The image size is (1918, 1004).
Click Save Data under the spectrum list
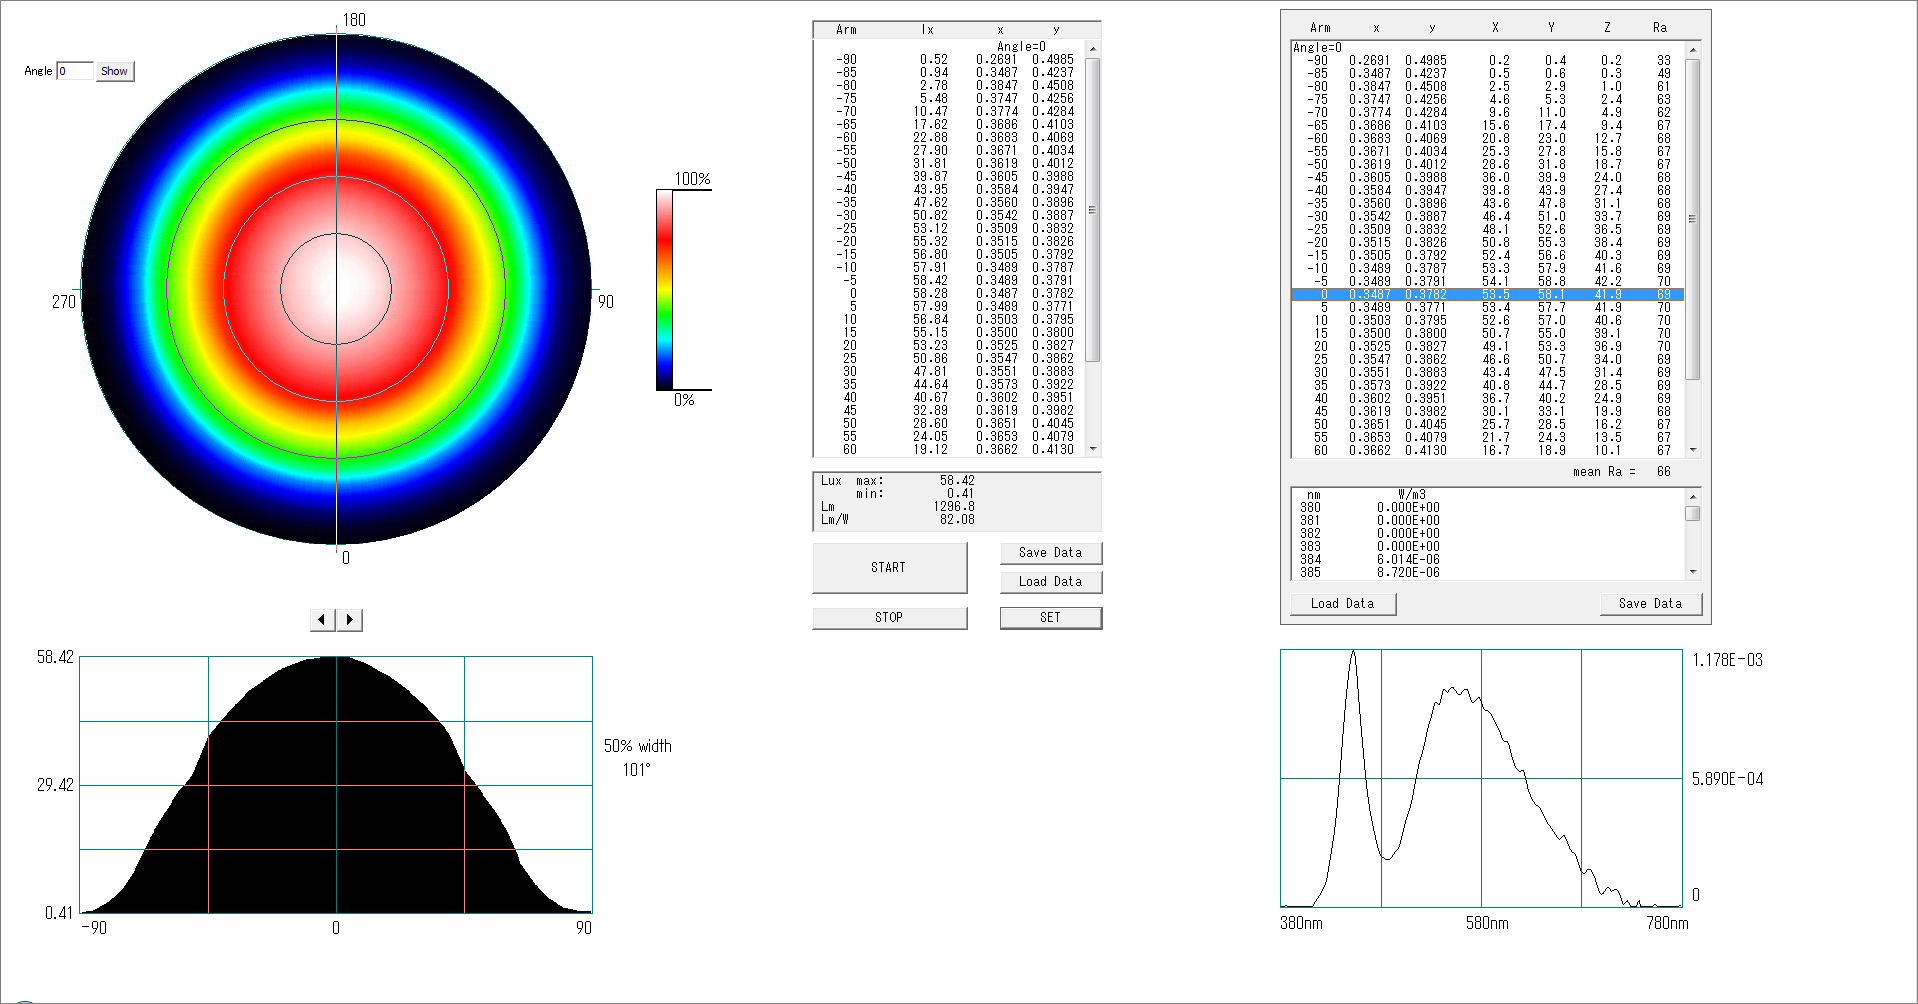tap(1650, 604)
